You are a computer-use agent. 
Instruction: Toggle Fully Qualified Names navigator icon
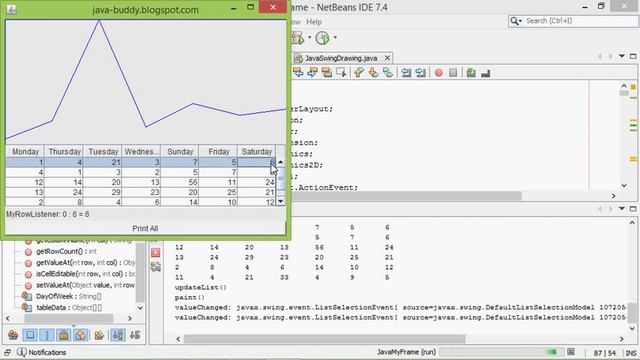pos(99,335)
